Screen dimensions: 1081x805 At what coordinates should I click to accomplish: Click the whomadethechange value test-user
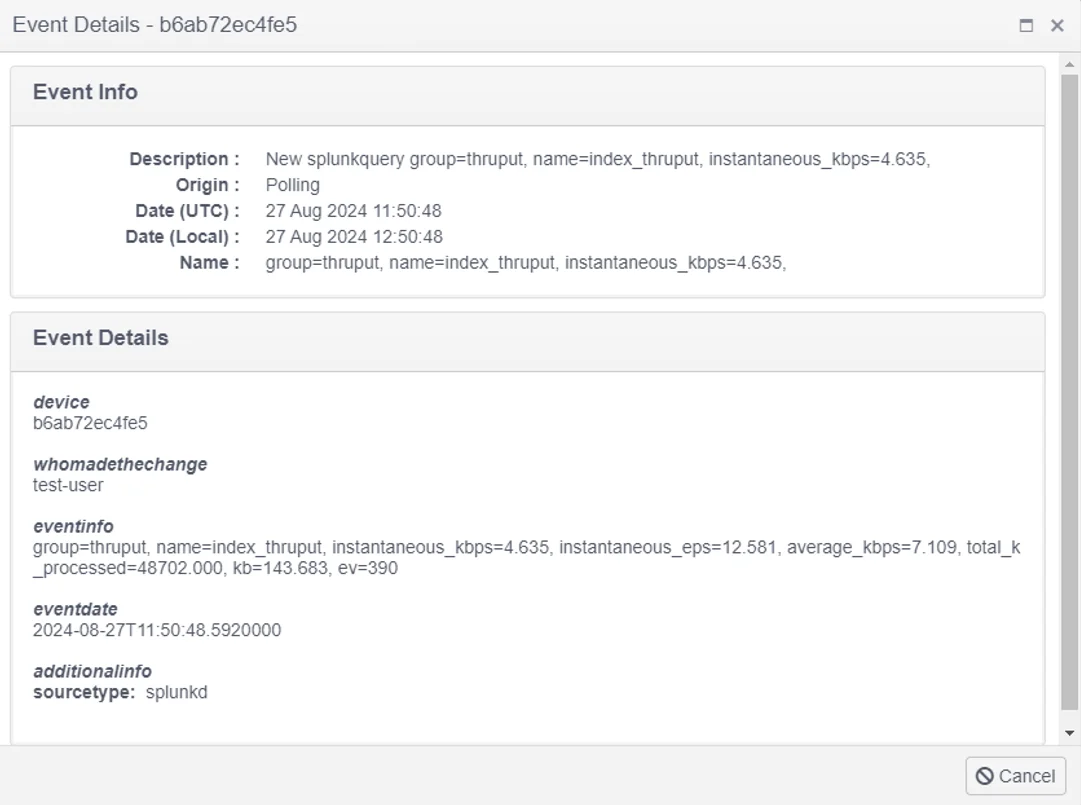click(x=68, y=485)
